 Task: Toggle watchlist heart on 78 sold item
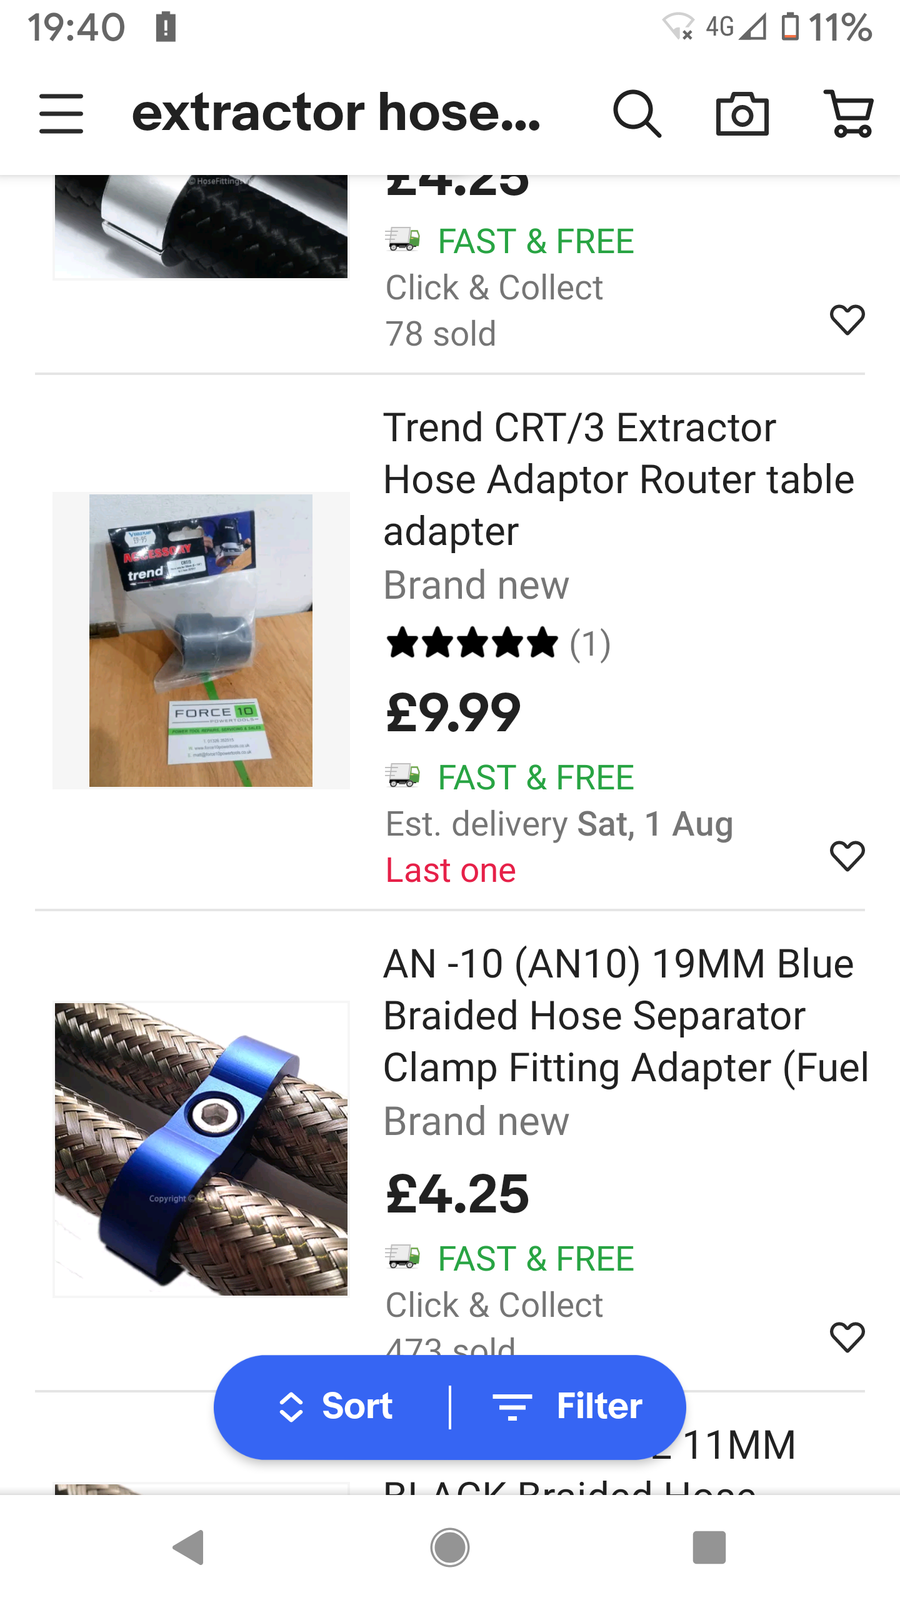(847, 320)
